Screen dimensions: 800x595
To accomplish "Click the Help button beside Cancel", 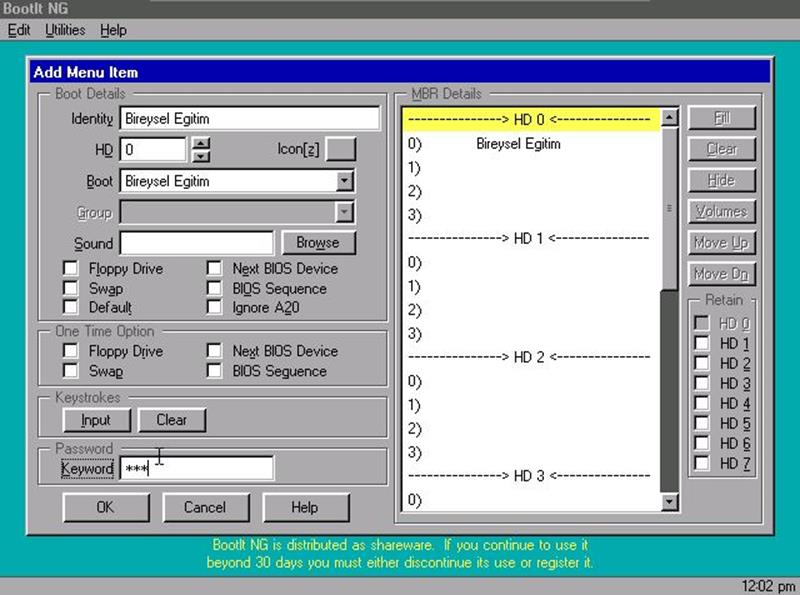I will 305,508.
